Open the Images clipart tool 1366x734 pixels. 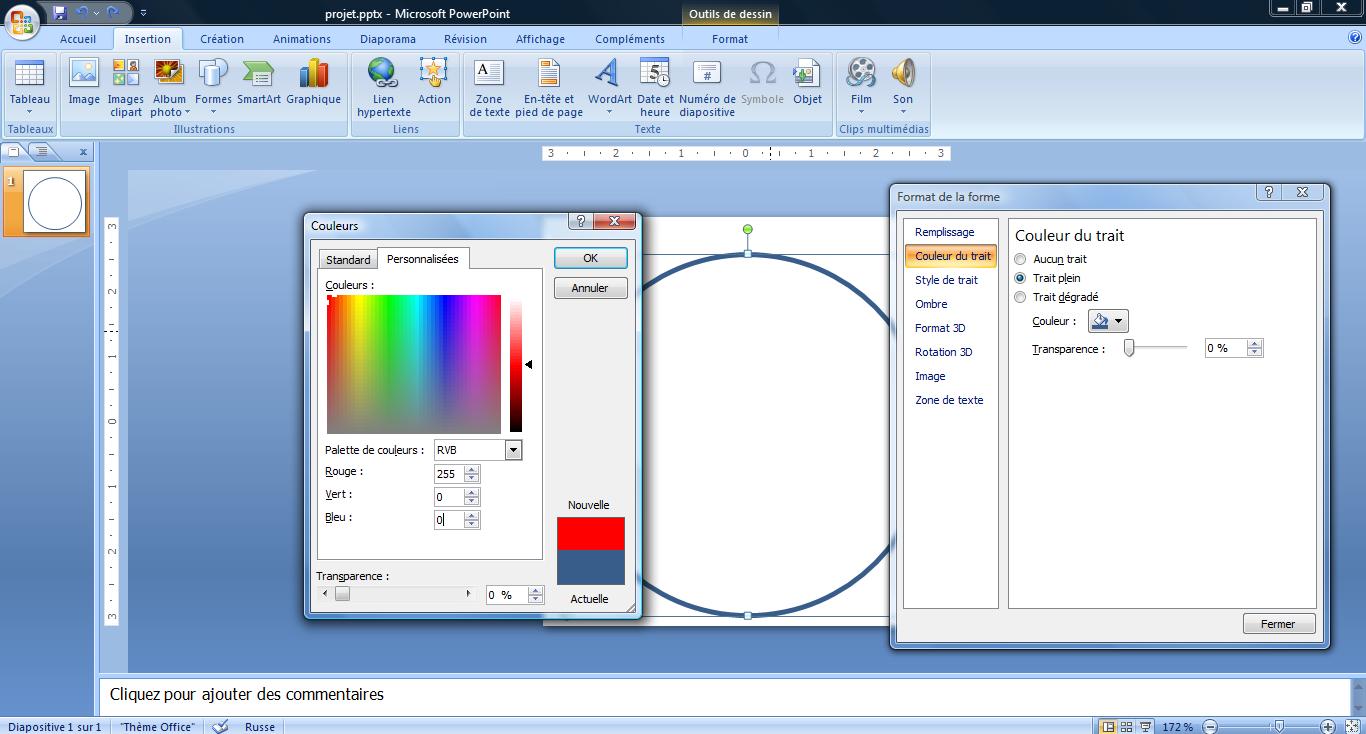click(x=126, y=88)
